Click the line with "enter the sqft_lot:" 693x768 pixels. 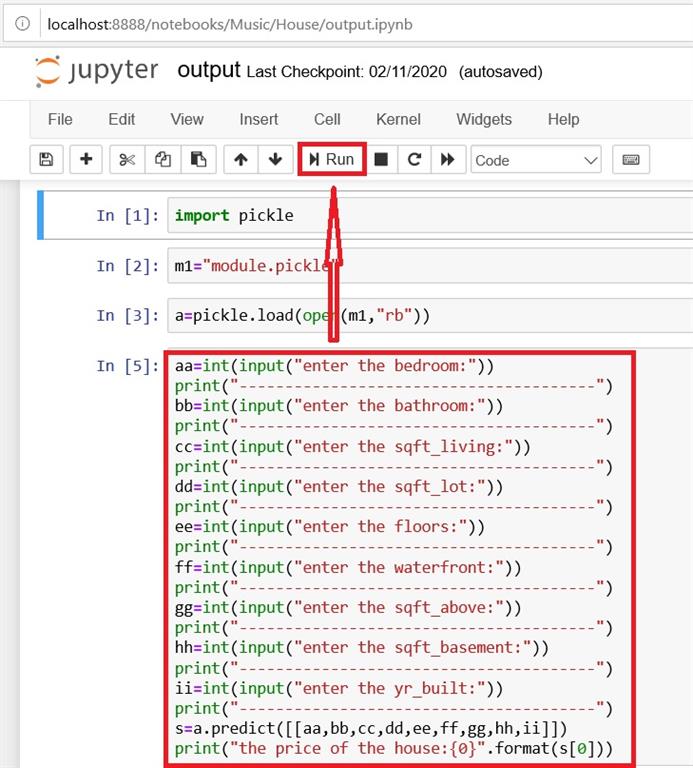click(339, 487)
